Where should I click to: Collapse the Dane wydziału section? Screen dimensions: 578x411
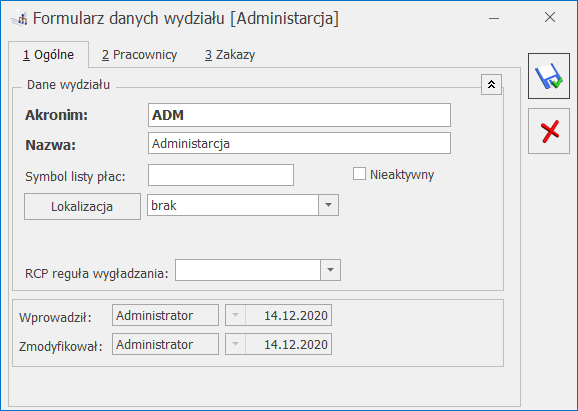(x=491, y=85)
